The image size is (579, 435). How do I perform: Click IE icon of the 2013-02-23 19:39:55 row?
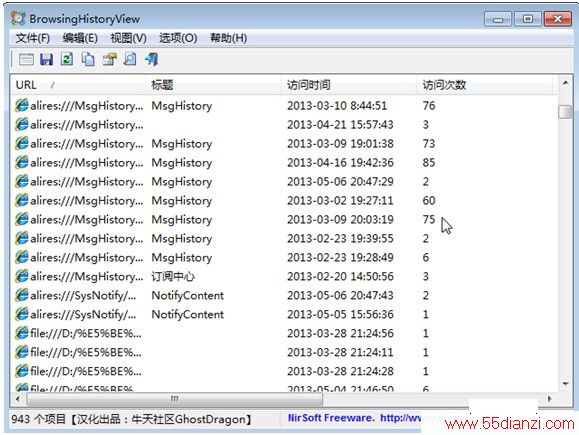click(x=21, y=239)
